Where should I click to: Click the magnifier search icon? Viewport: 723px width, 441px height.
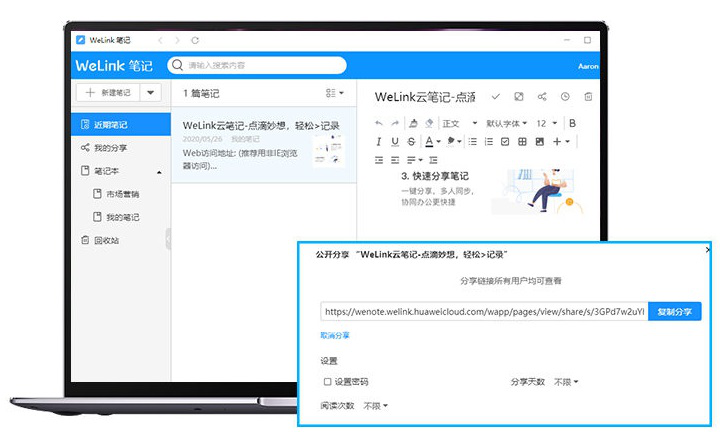coord(178,65)
